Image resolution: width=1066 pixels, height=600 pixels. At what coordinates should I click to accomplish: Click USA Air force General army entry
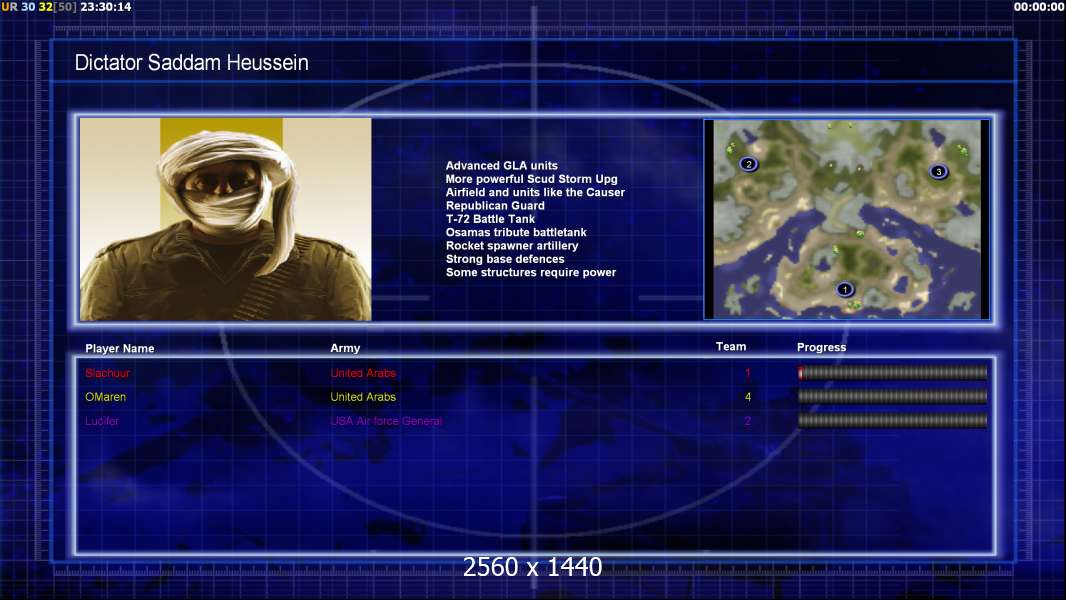[x=386, y=421]
